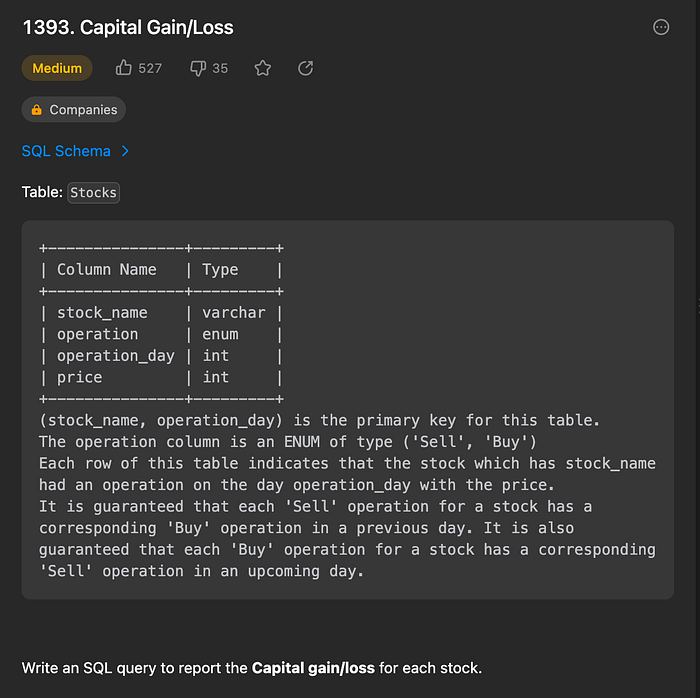
Task: Click the share arrow icon
Action: (305, 68)
